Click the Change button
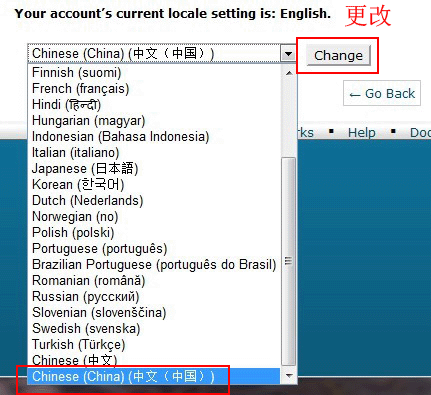The image size is (431, 395). tap(338, 55)
